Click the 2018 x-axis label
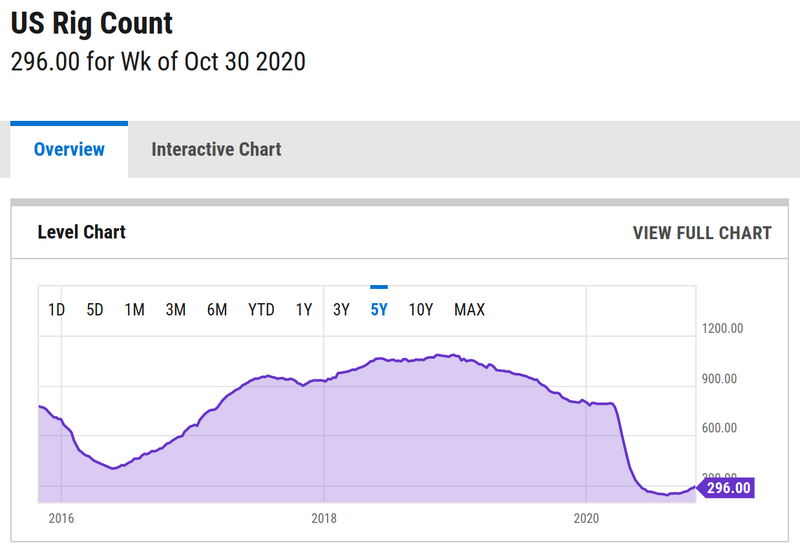Screen dimensions: 800x552 click(323, 518)
